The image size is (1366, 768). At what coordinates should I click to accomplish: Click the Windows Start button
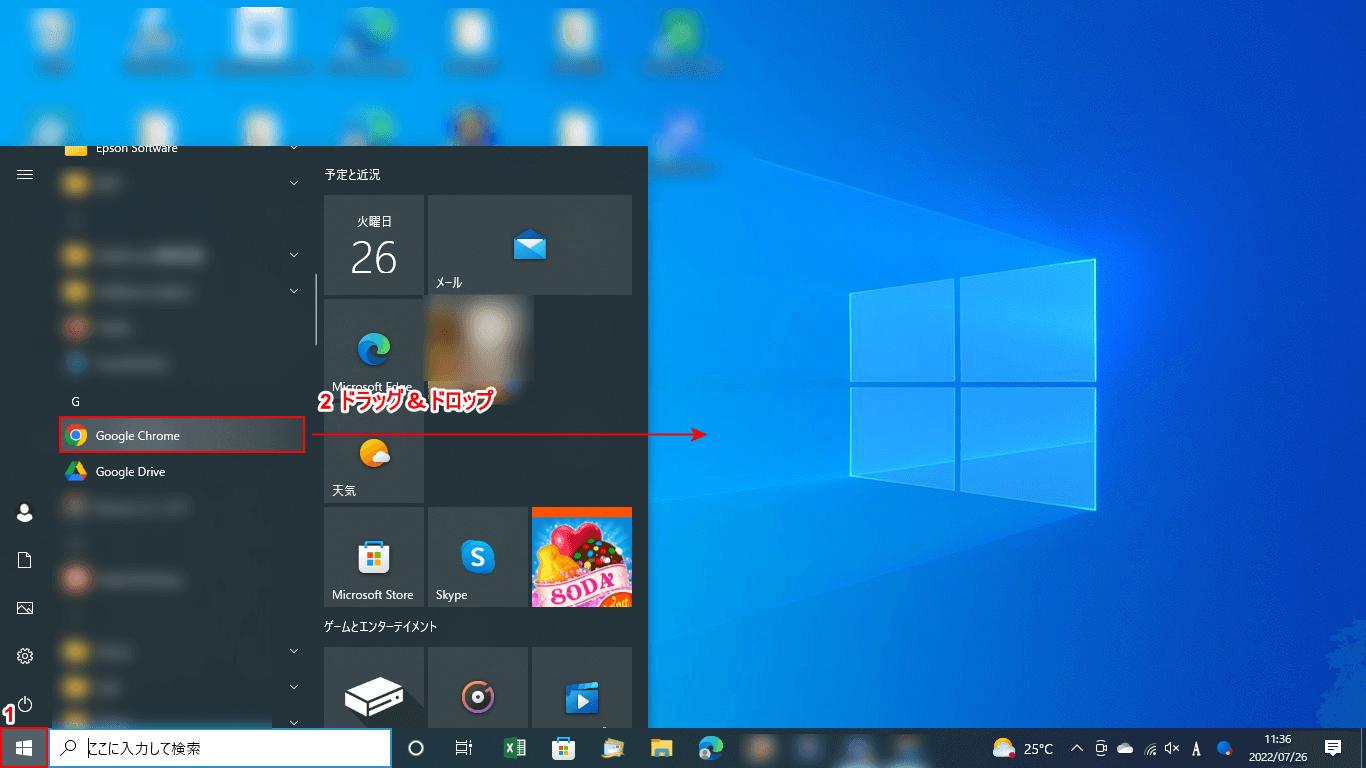click(x=24, y=748)
